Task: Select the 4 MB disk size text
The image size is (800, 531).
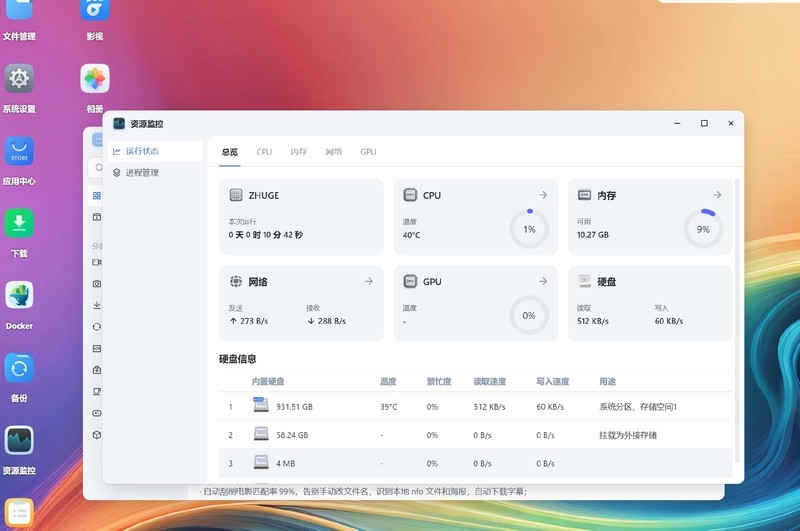Action: pyautogui.click(x=286, y=463)
